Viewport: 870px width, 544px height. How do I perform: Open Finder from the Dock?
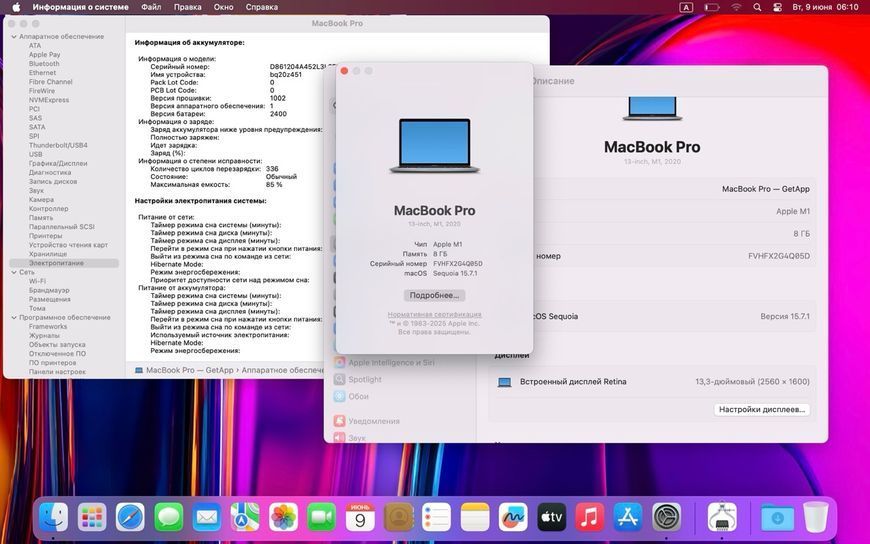(x=54, y=517)
